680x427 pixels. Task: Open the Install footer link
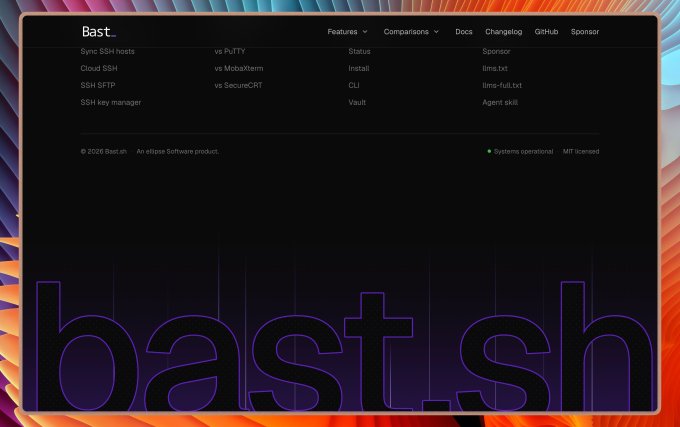pyautogui.click(x=359, y=68)
